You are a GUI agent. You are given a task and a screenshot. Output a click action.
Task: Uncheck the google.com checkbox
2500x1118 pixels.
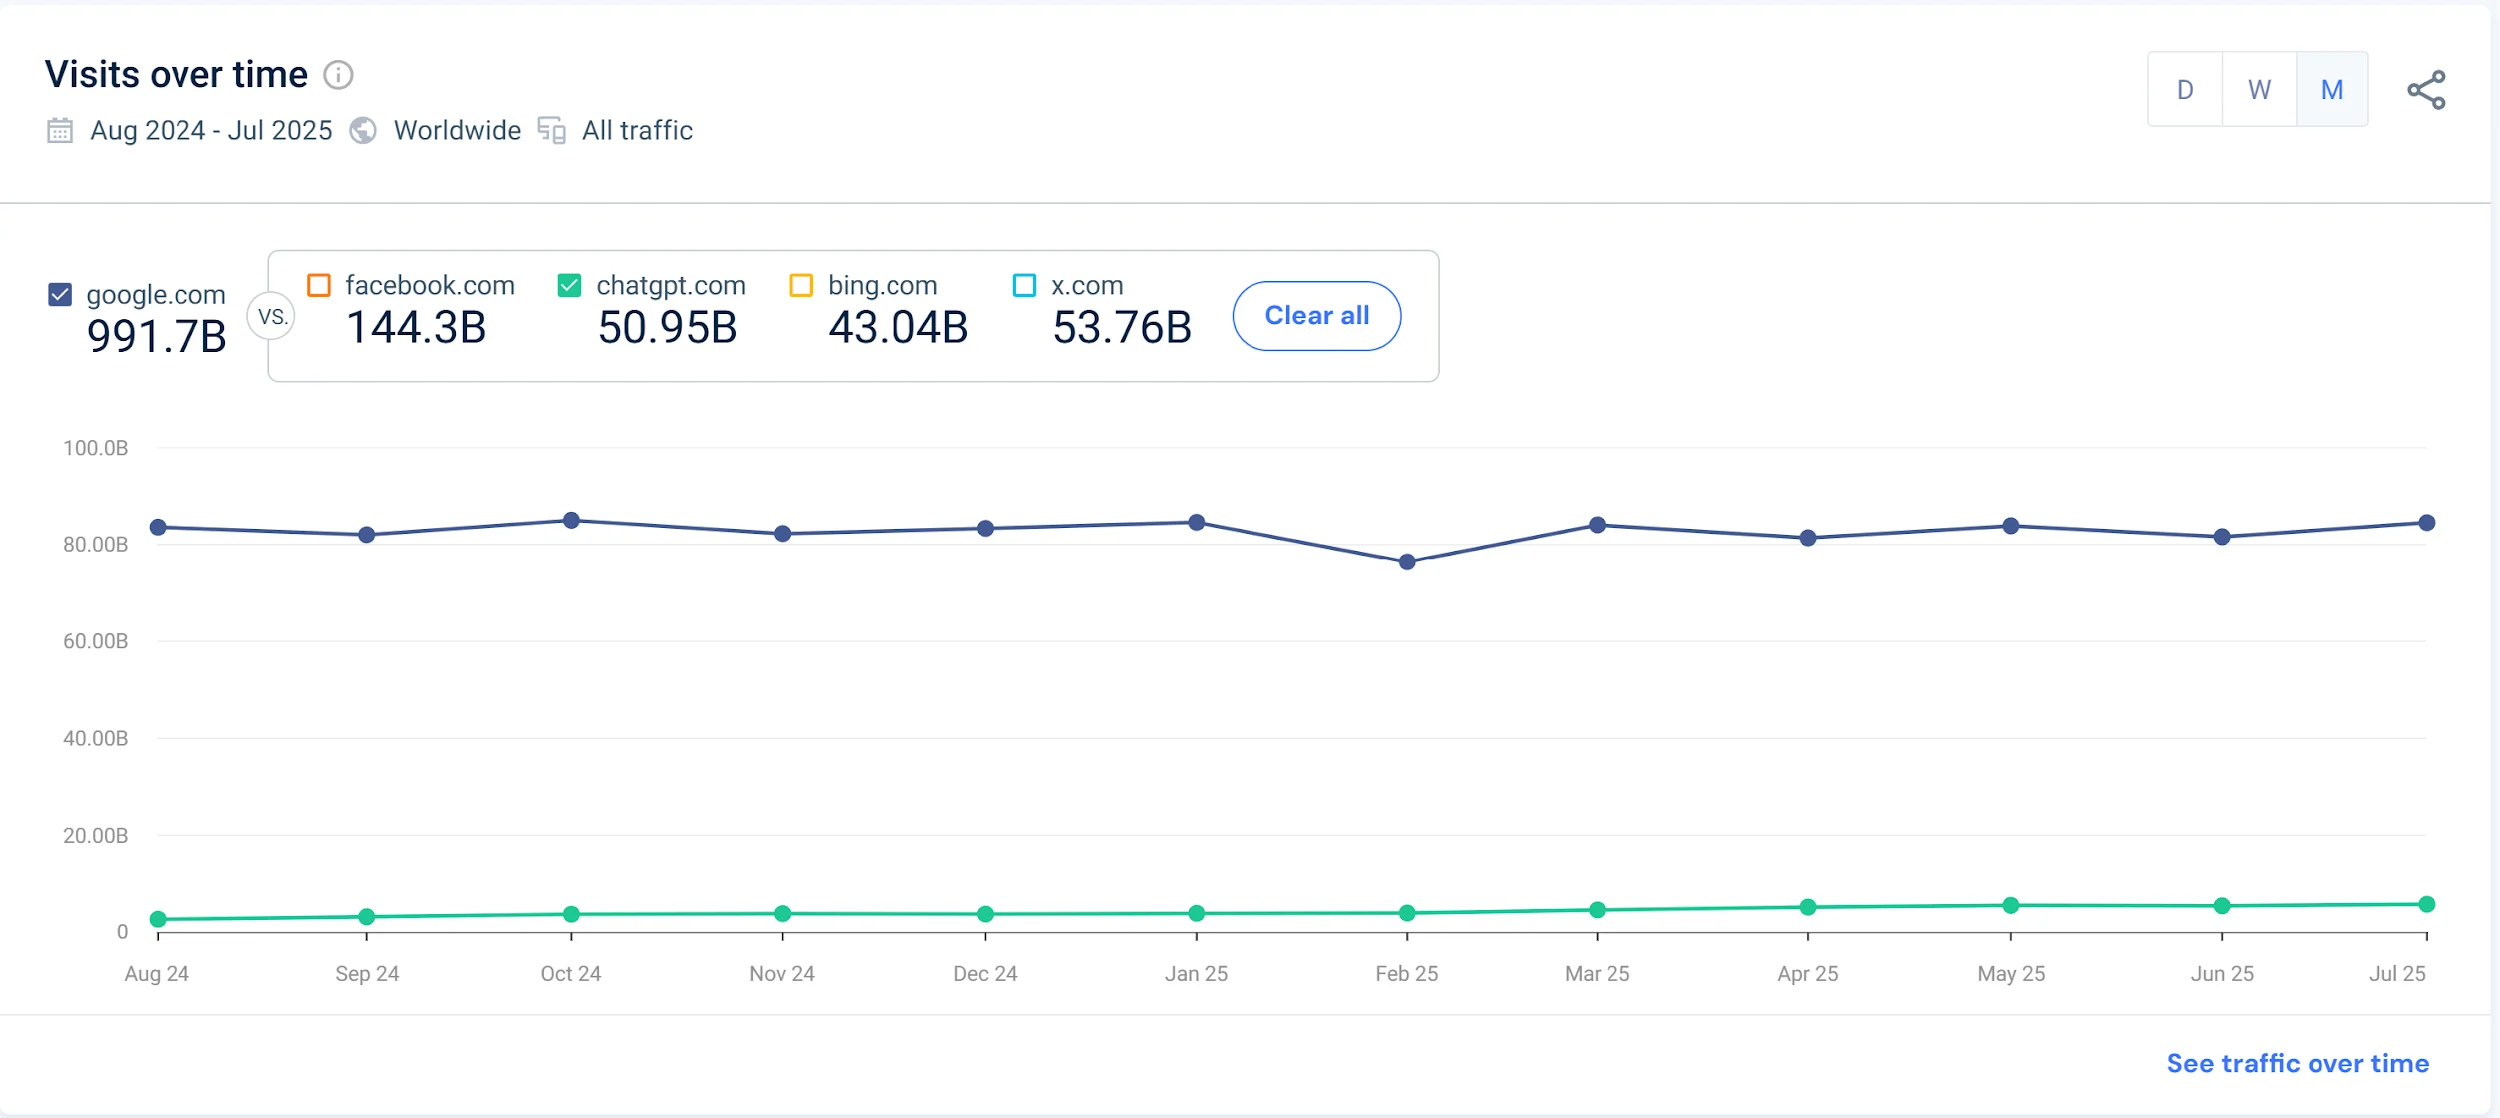(x=60, y=294)
